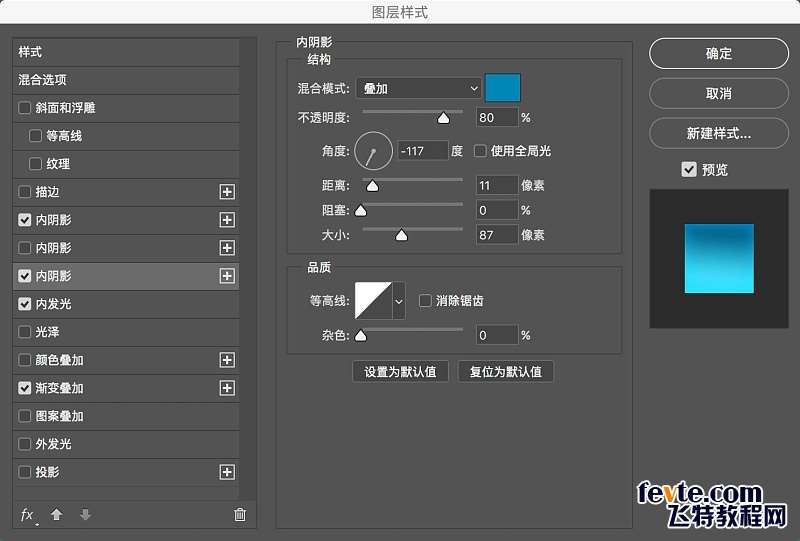Uncheck the 渐变叠加 checkbox

tap(24, 388)
